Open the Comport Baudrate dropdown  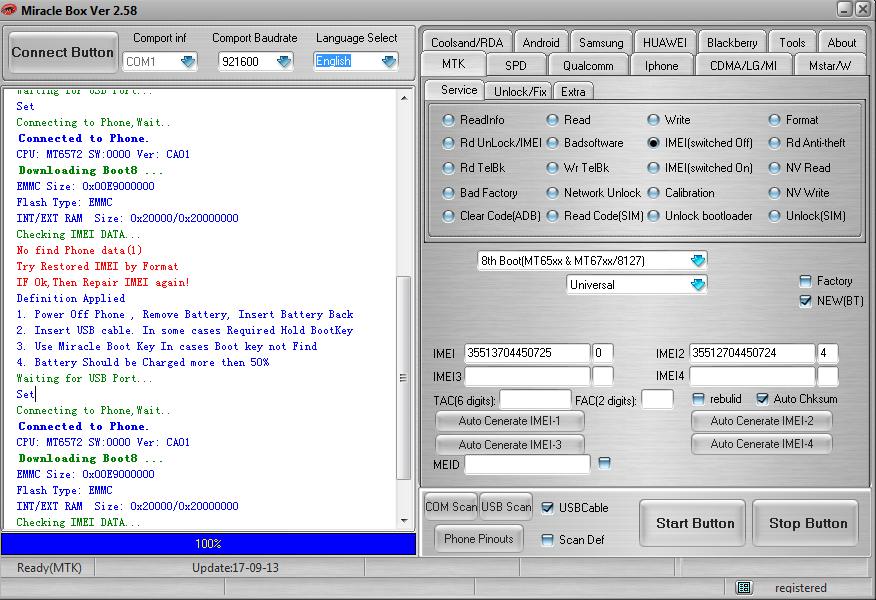point(284,61)
